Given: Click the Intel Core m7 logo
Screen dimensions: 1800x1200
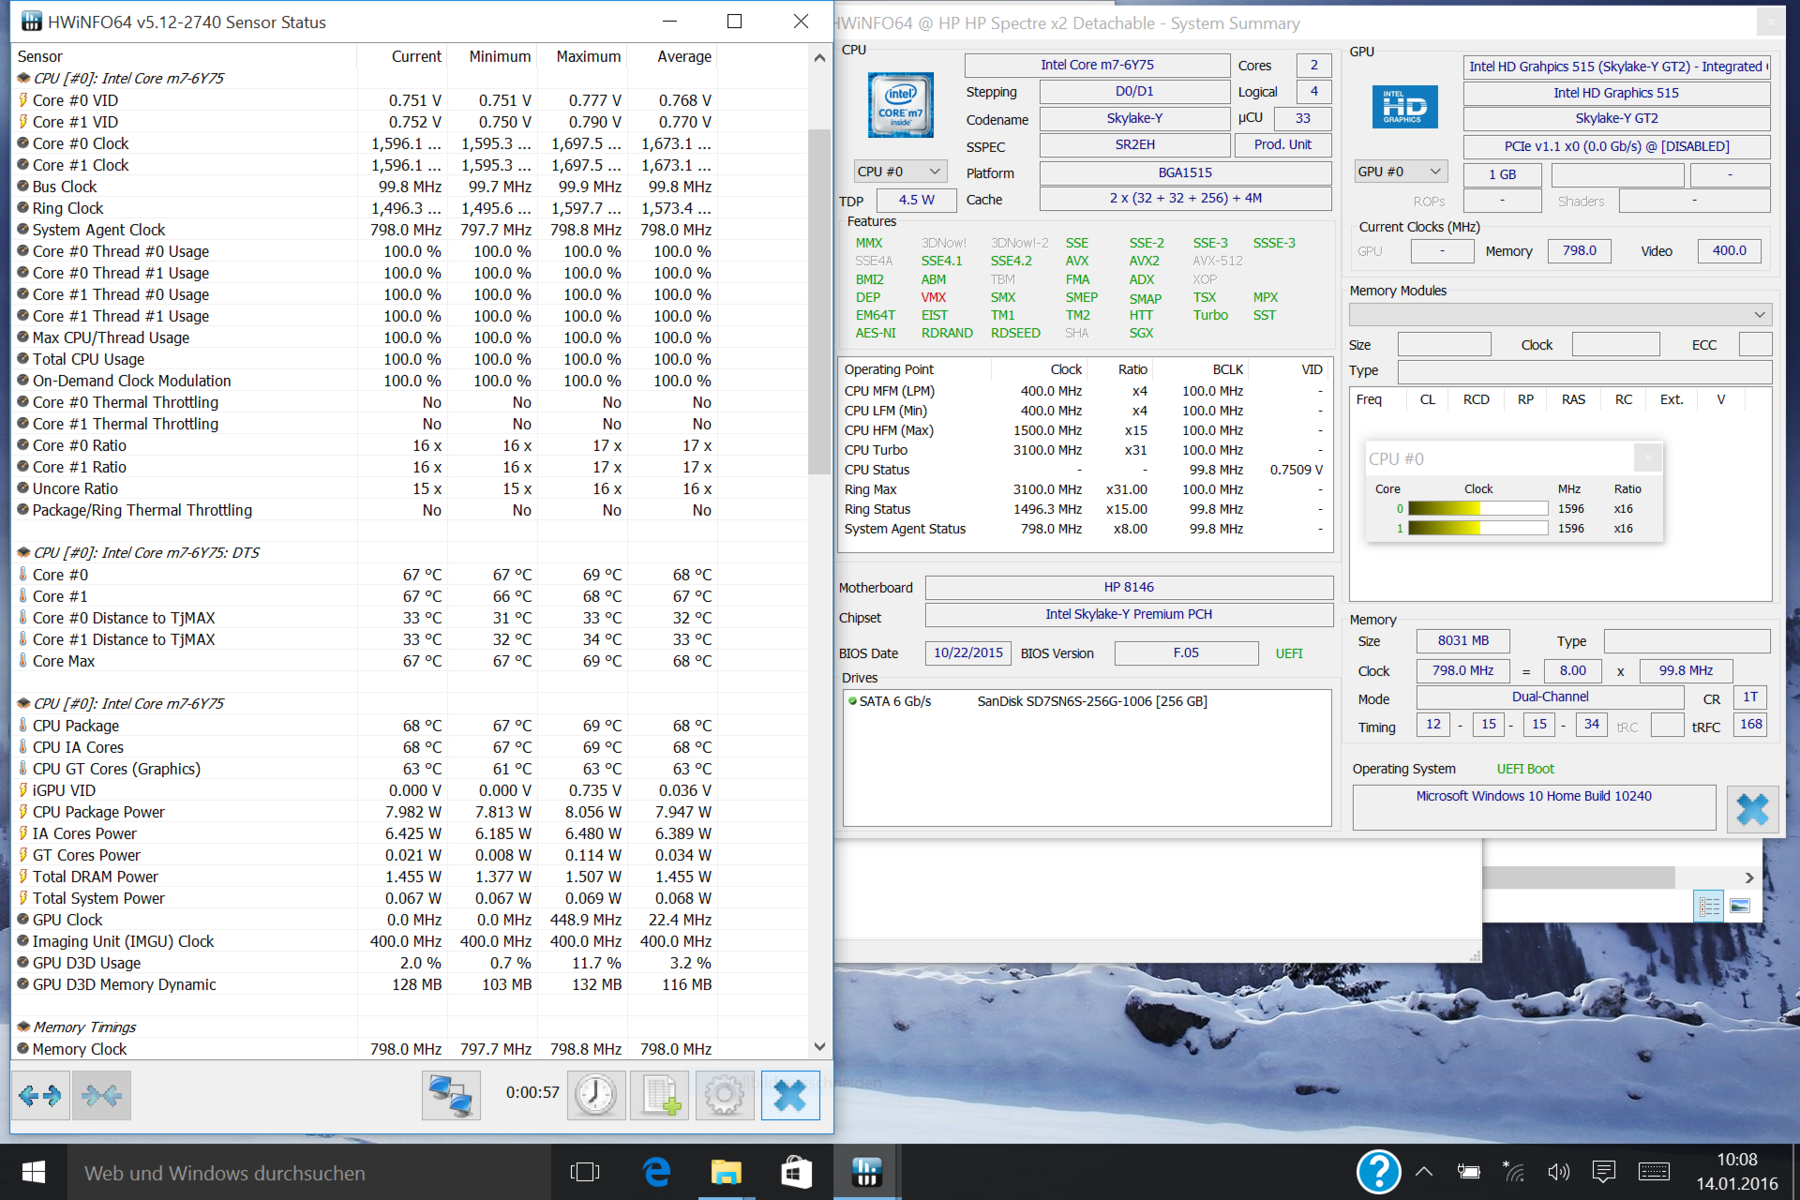Looking at the screenshot, I should (900, 105).
